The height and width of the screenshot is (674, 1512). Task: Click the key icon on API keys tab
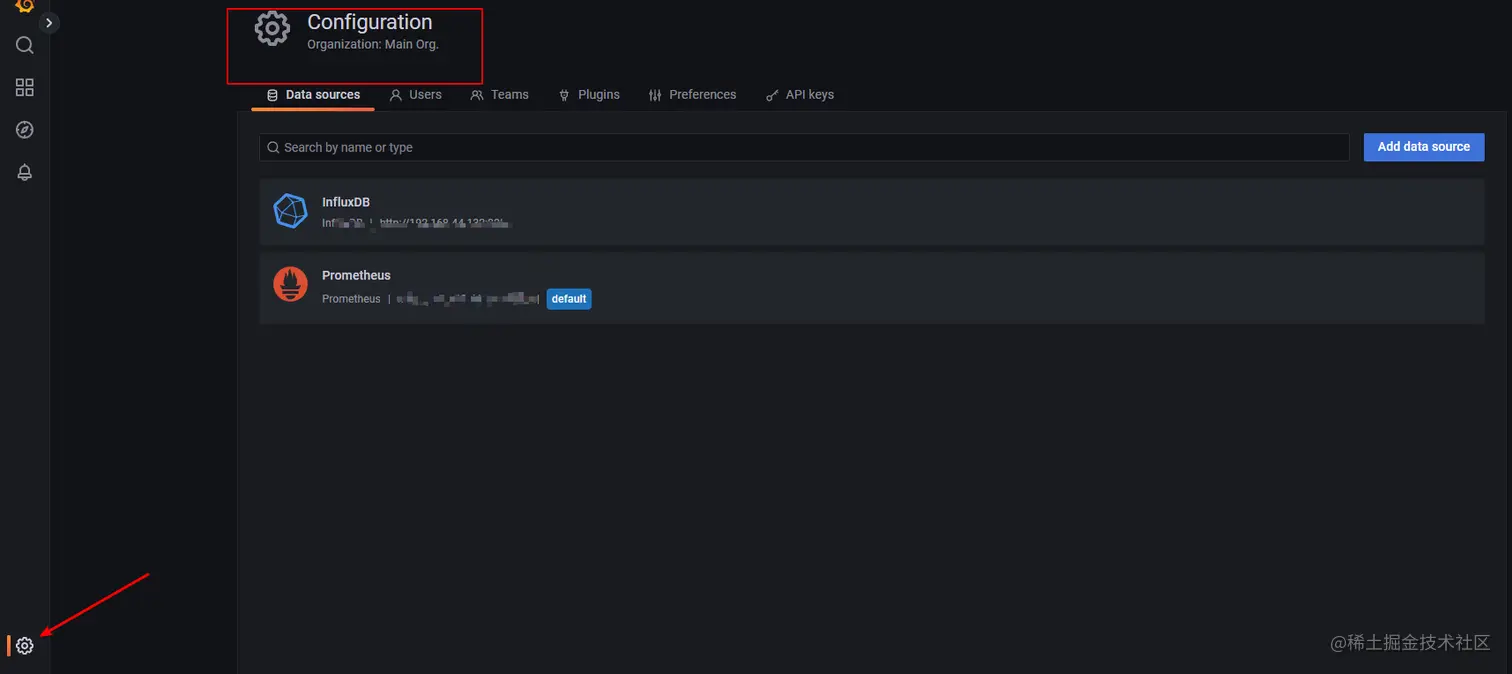(772, 95)
